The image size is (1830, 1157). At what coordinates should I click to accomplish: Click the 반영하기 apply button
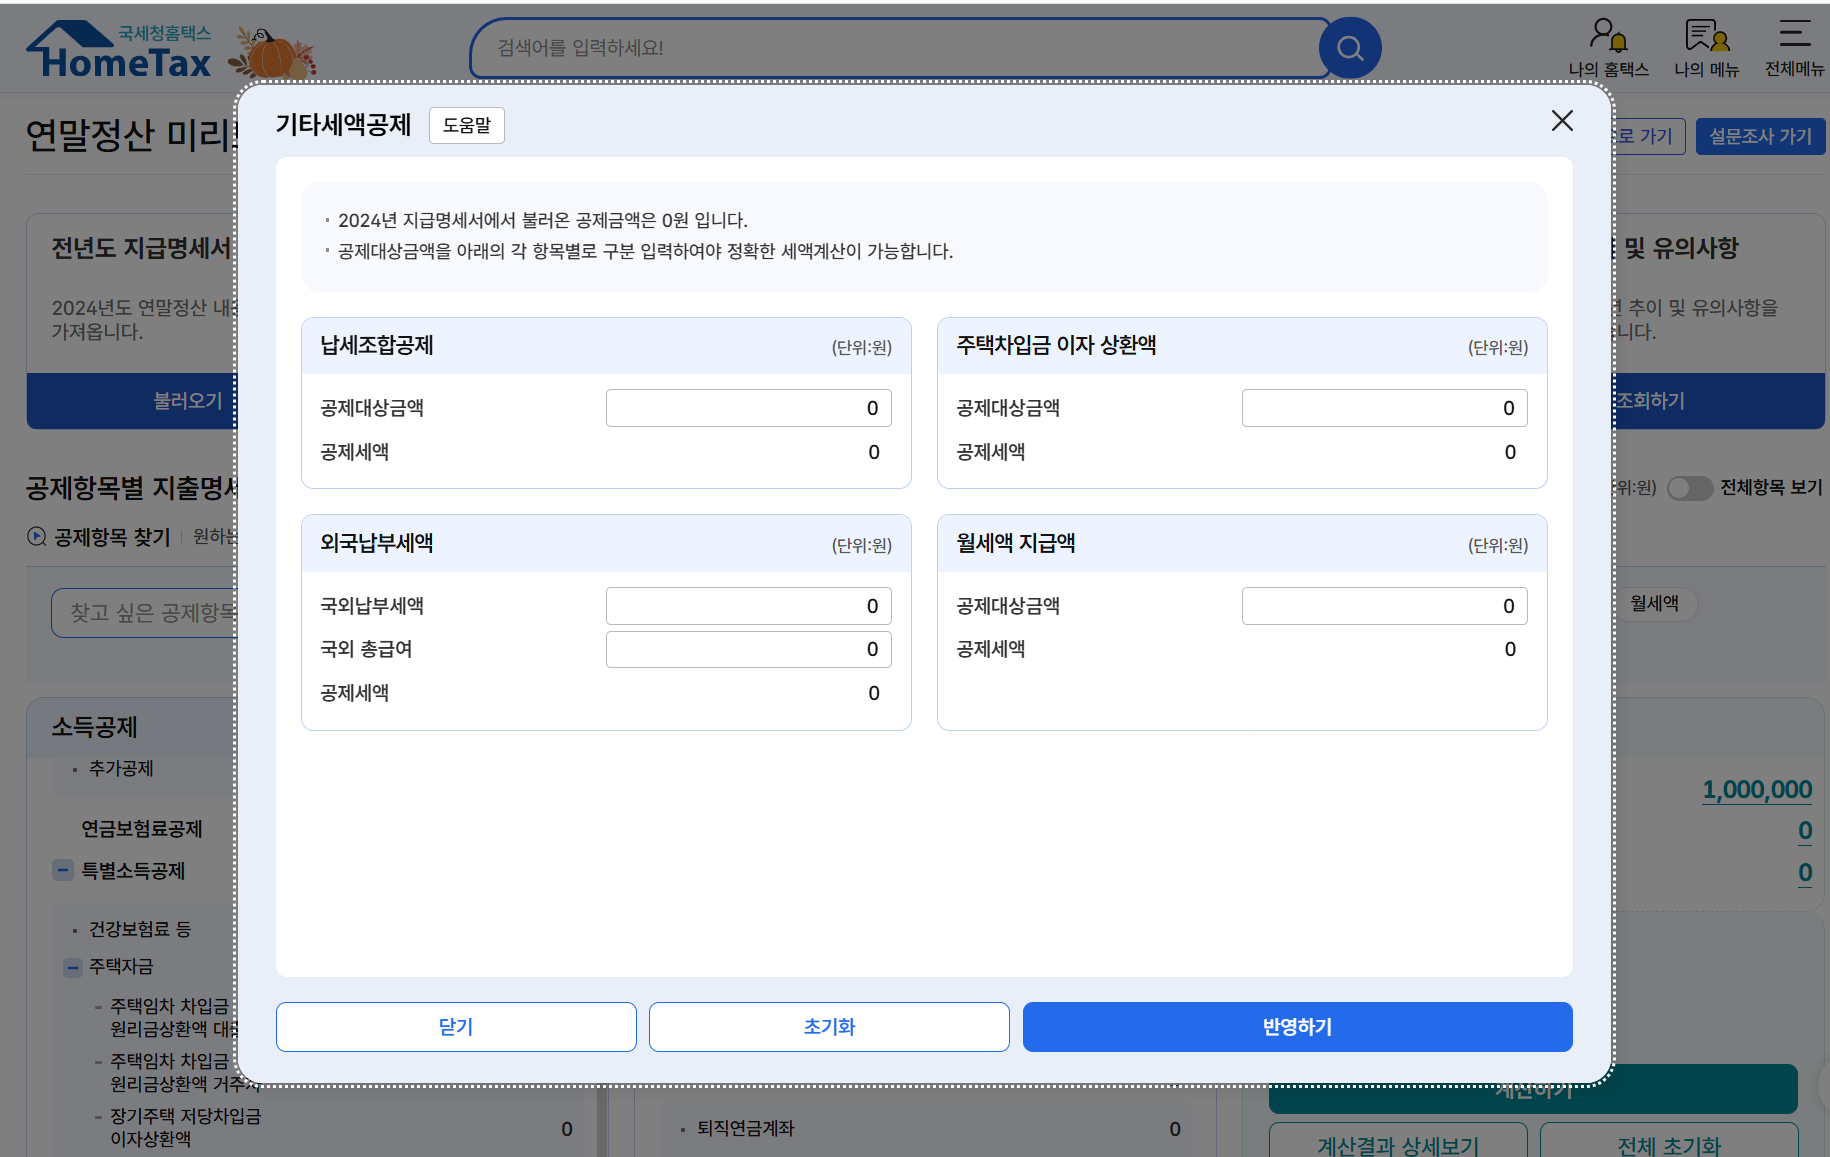point(1296,1026)
